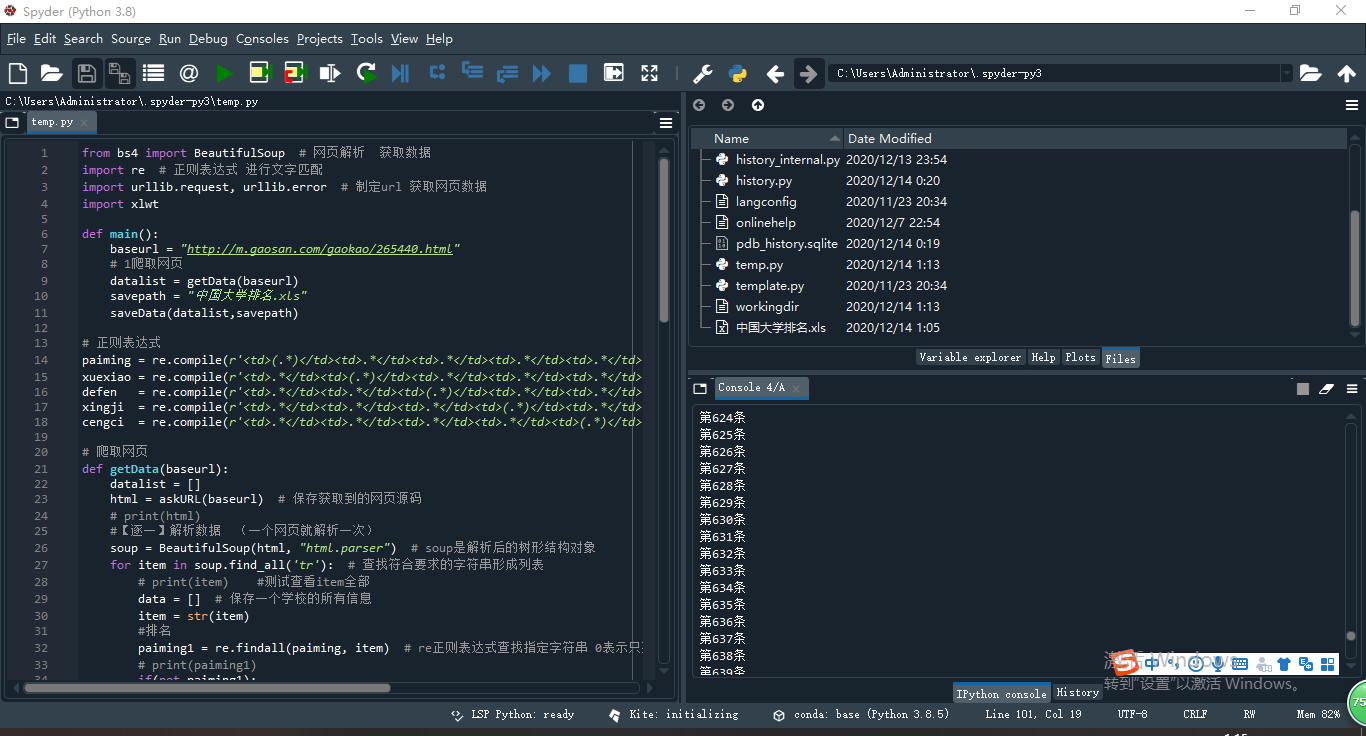
Task: Save all open files
Action: point(120,73)
